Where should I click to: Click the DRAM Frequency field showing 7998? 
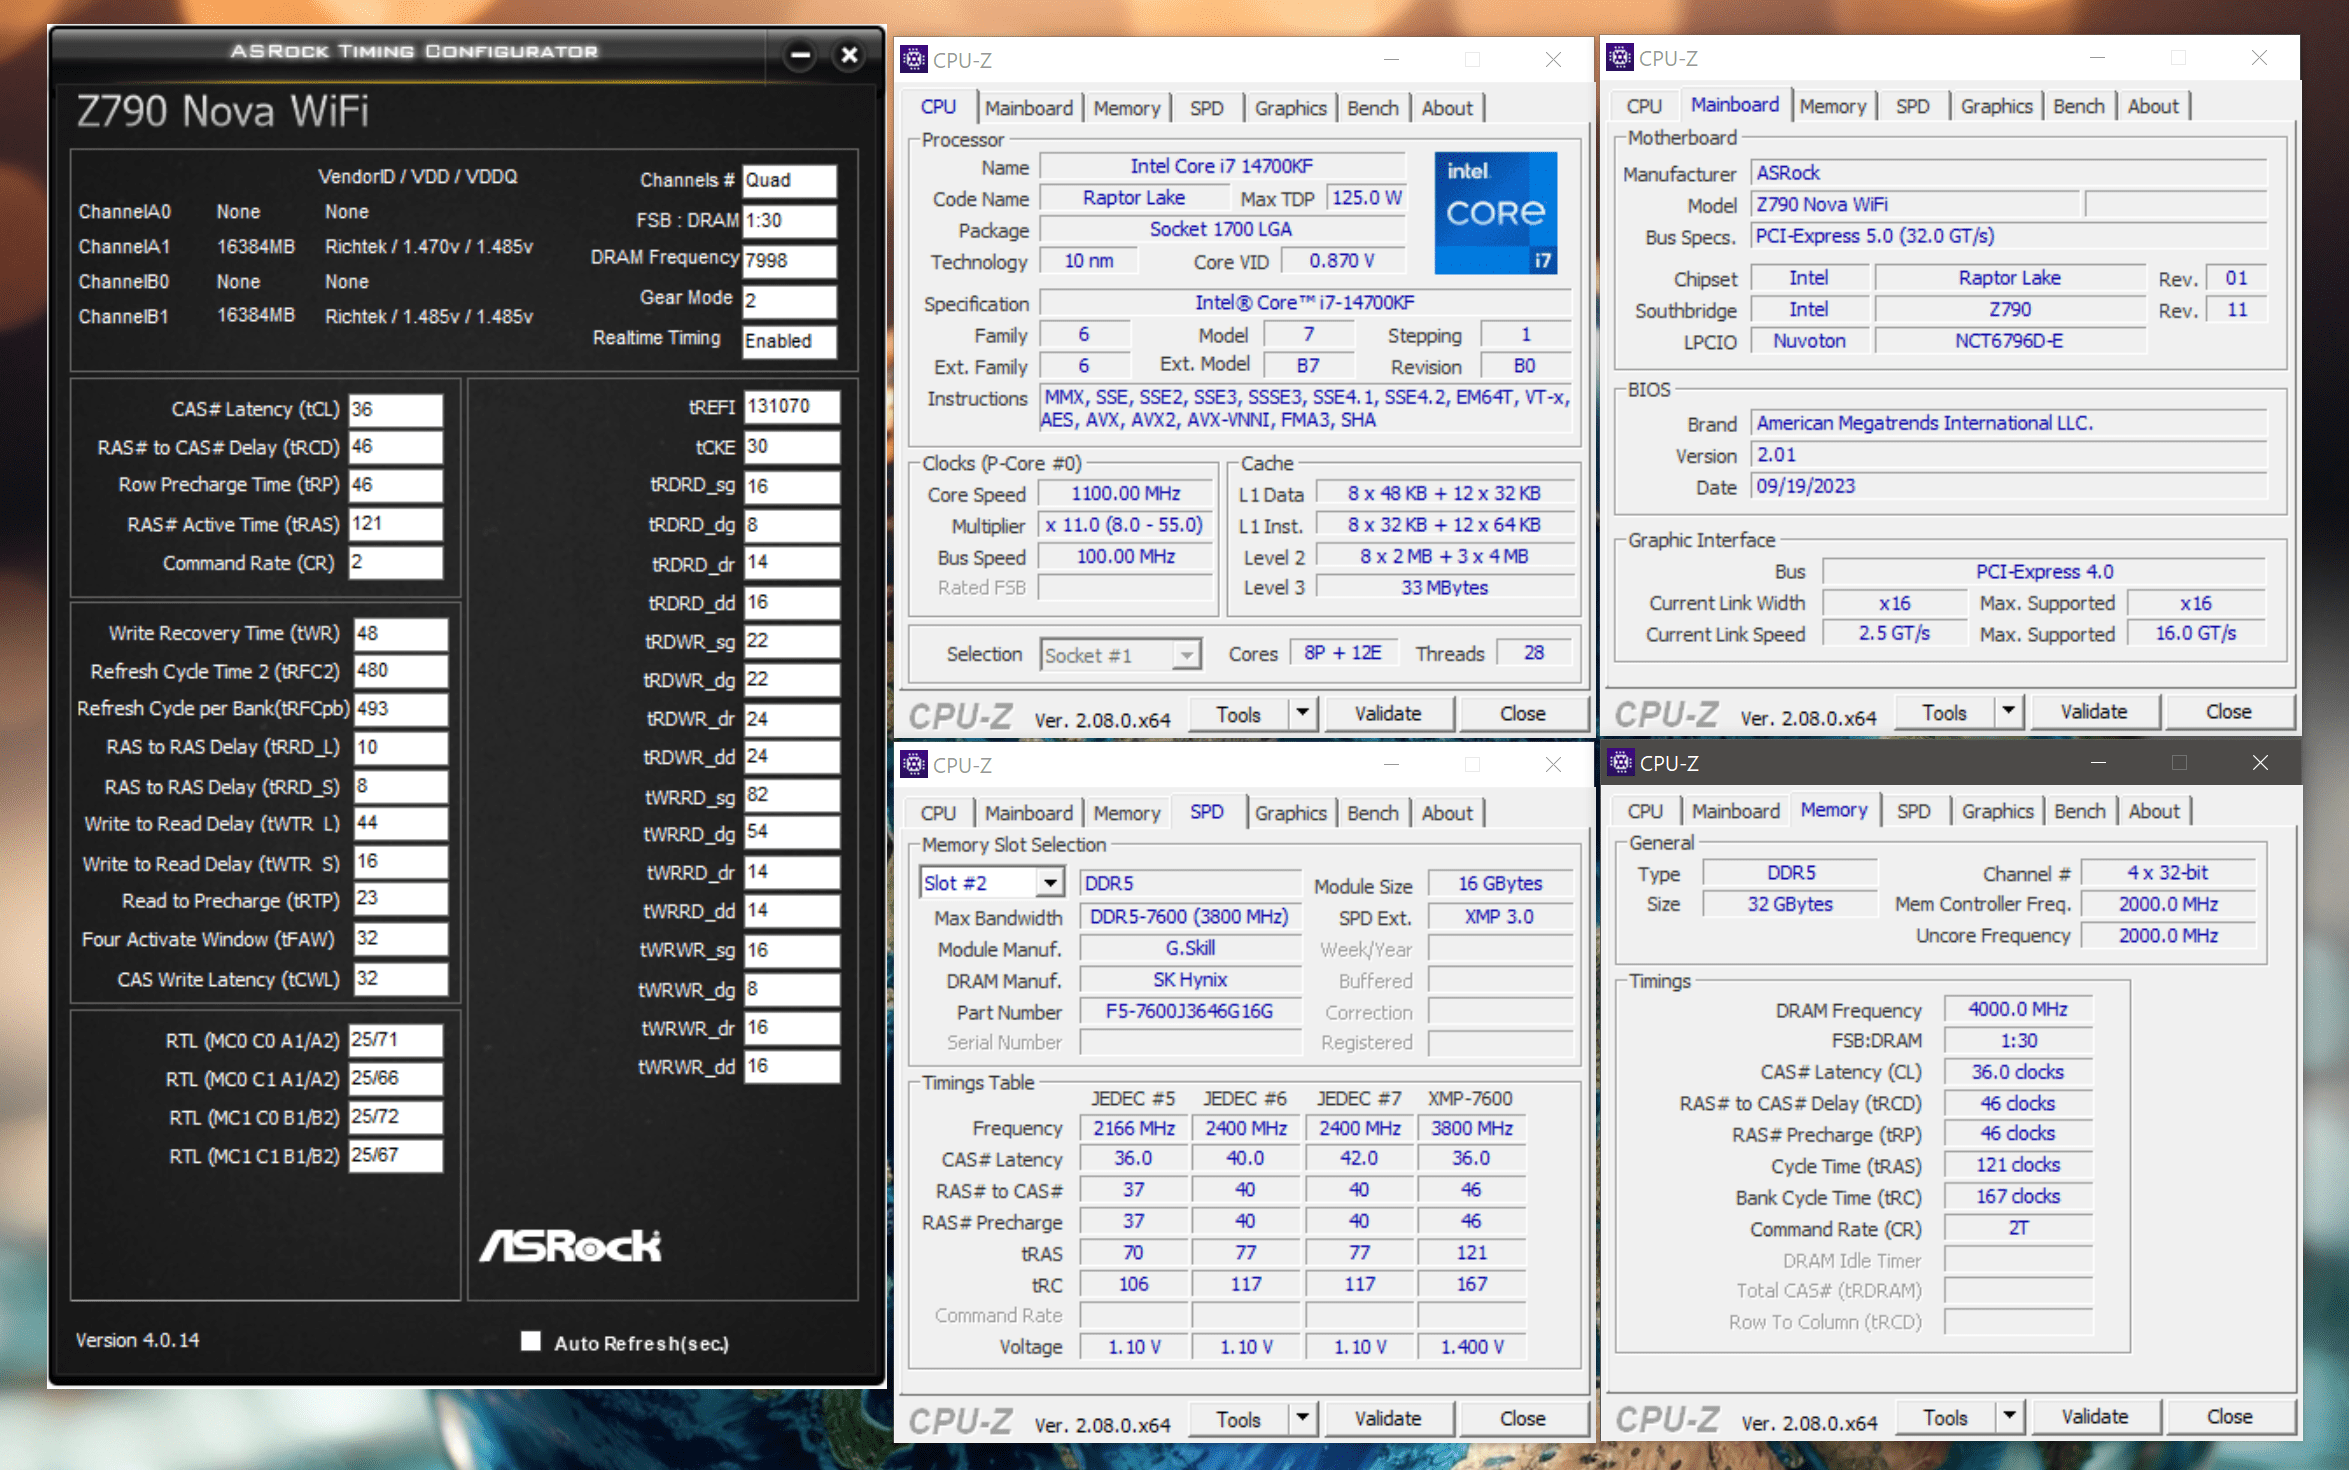(789, 260)
